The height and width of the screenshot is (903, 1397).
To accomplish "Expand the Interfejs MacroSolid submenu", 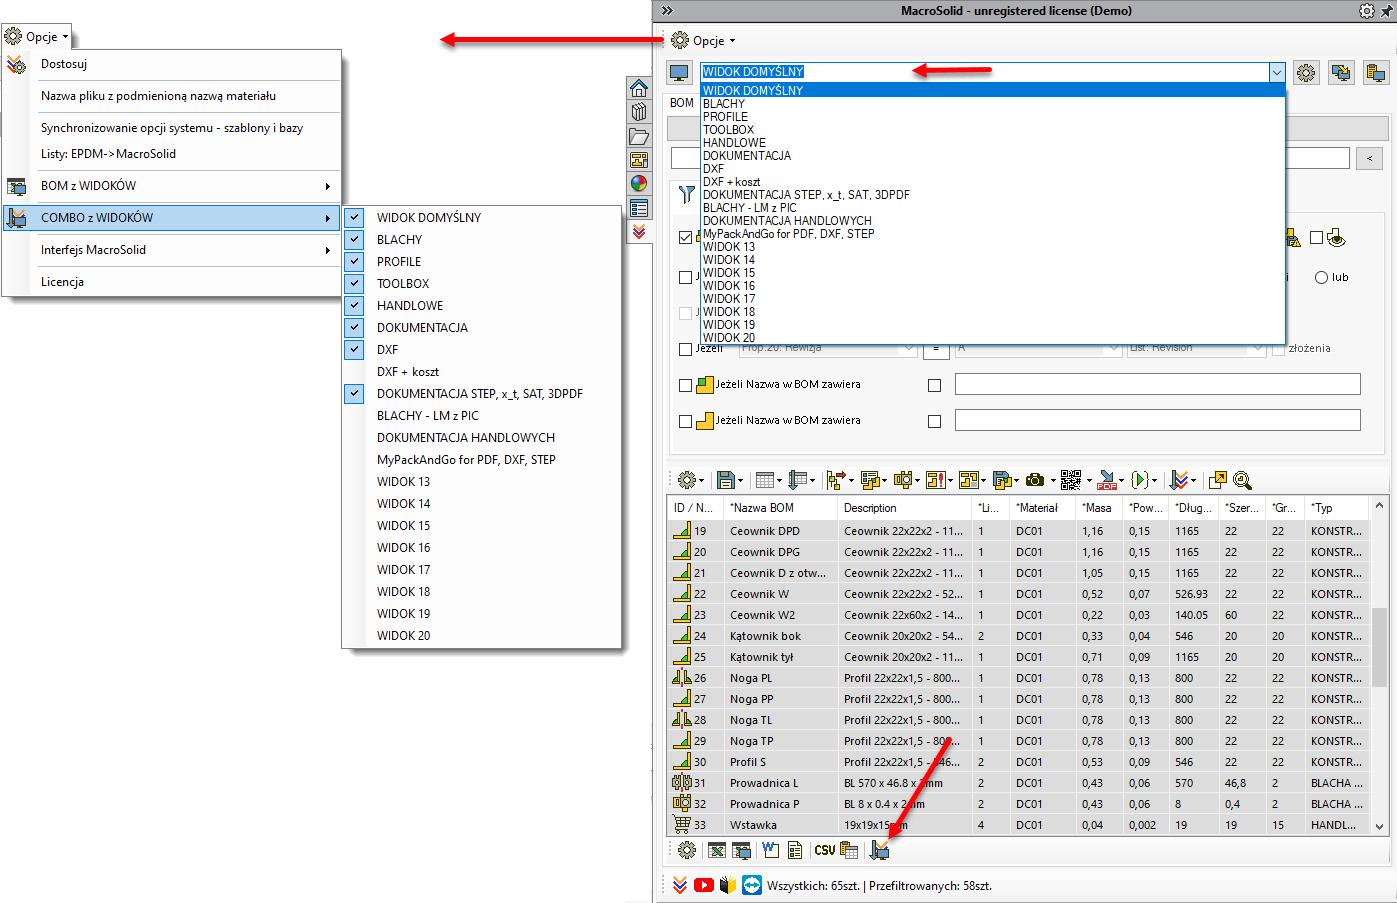I will tap(172, 249).
